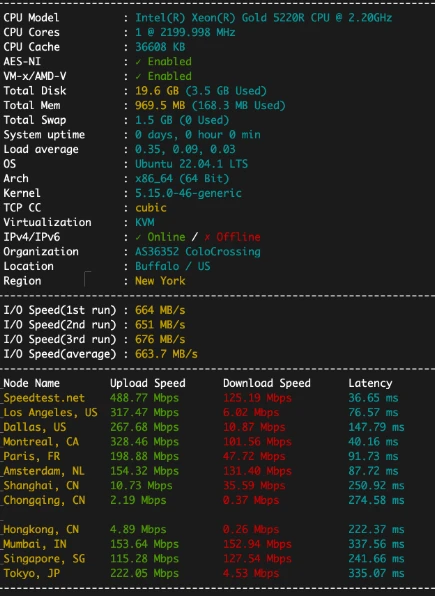Click the IPv4 Online checkmark
This screenshot has height=596, width=435.
tap(138, 237)
